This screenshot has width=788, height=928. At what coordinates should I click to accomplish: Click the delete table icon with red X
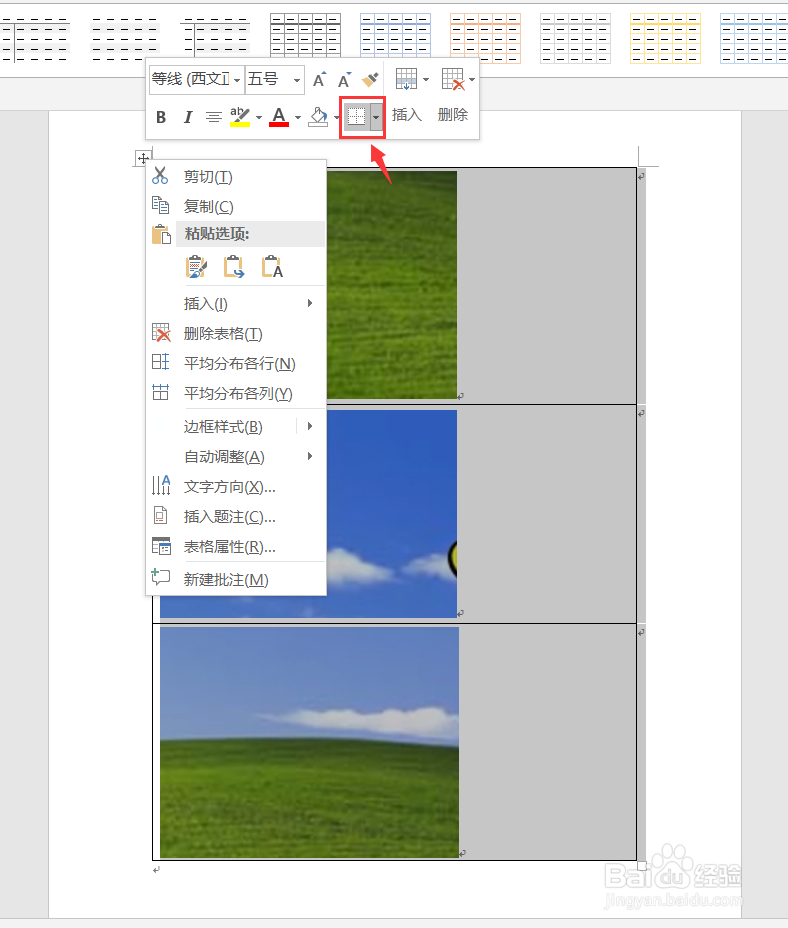tap(453, 79)
